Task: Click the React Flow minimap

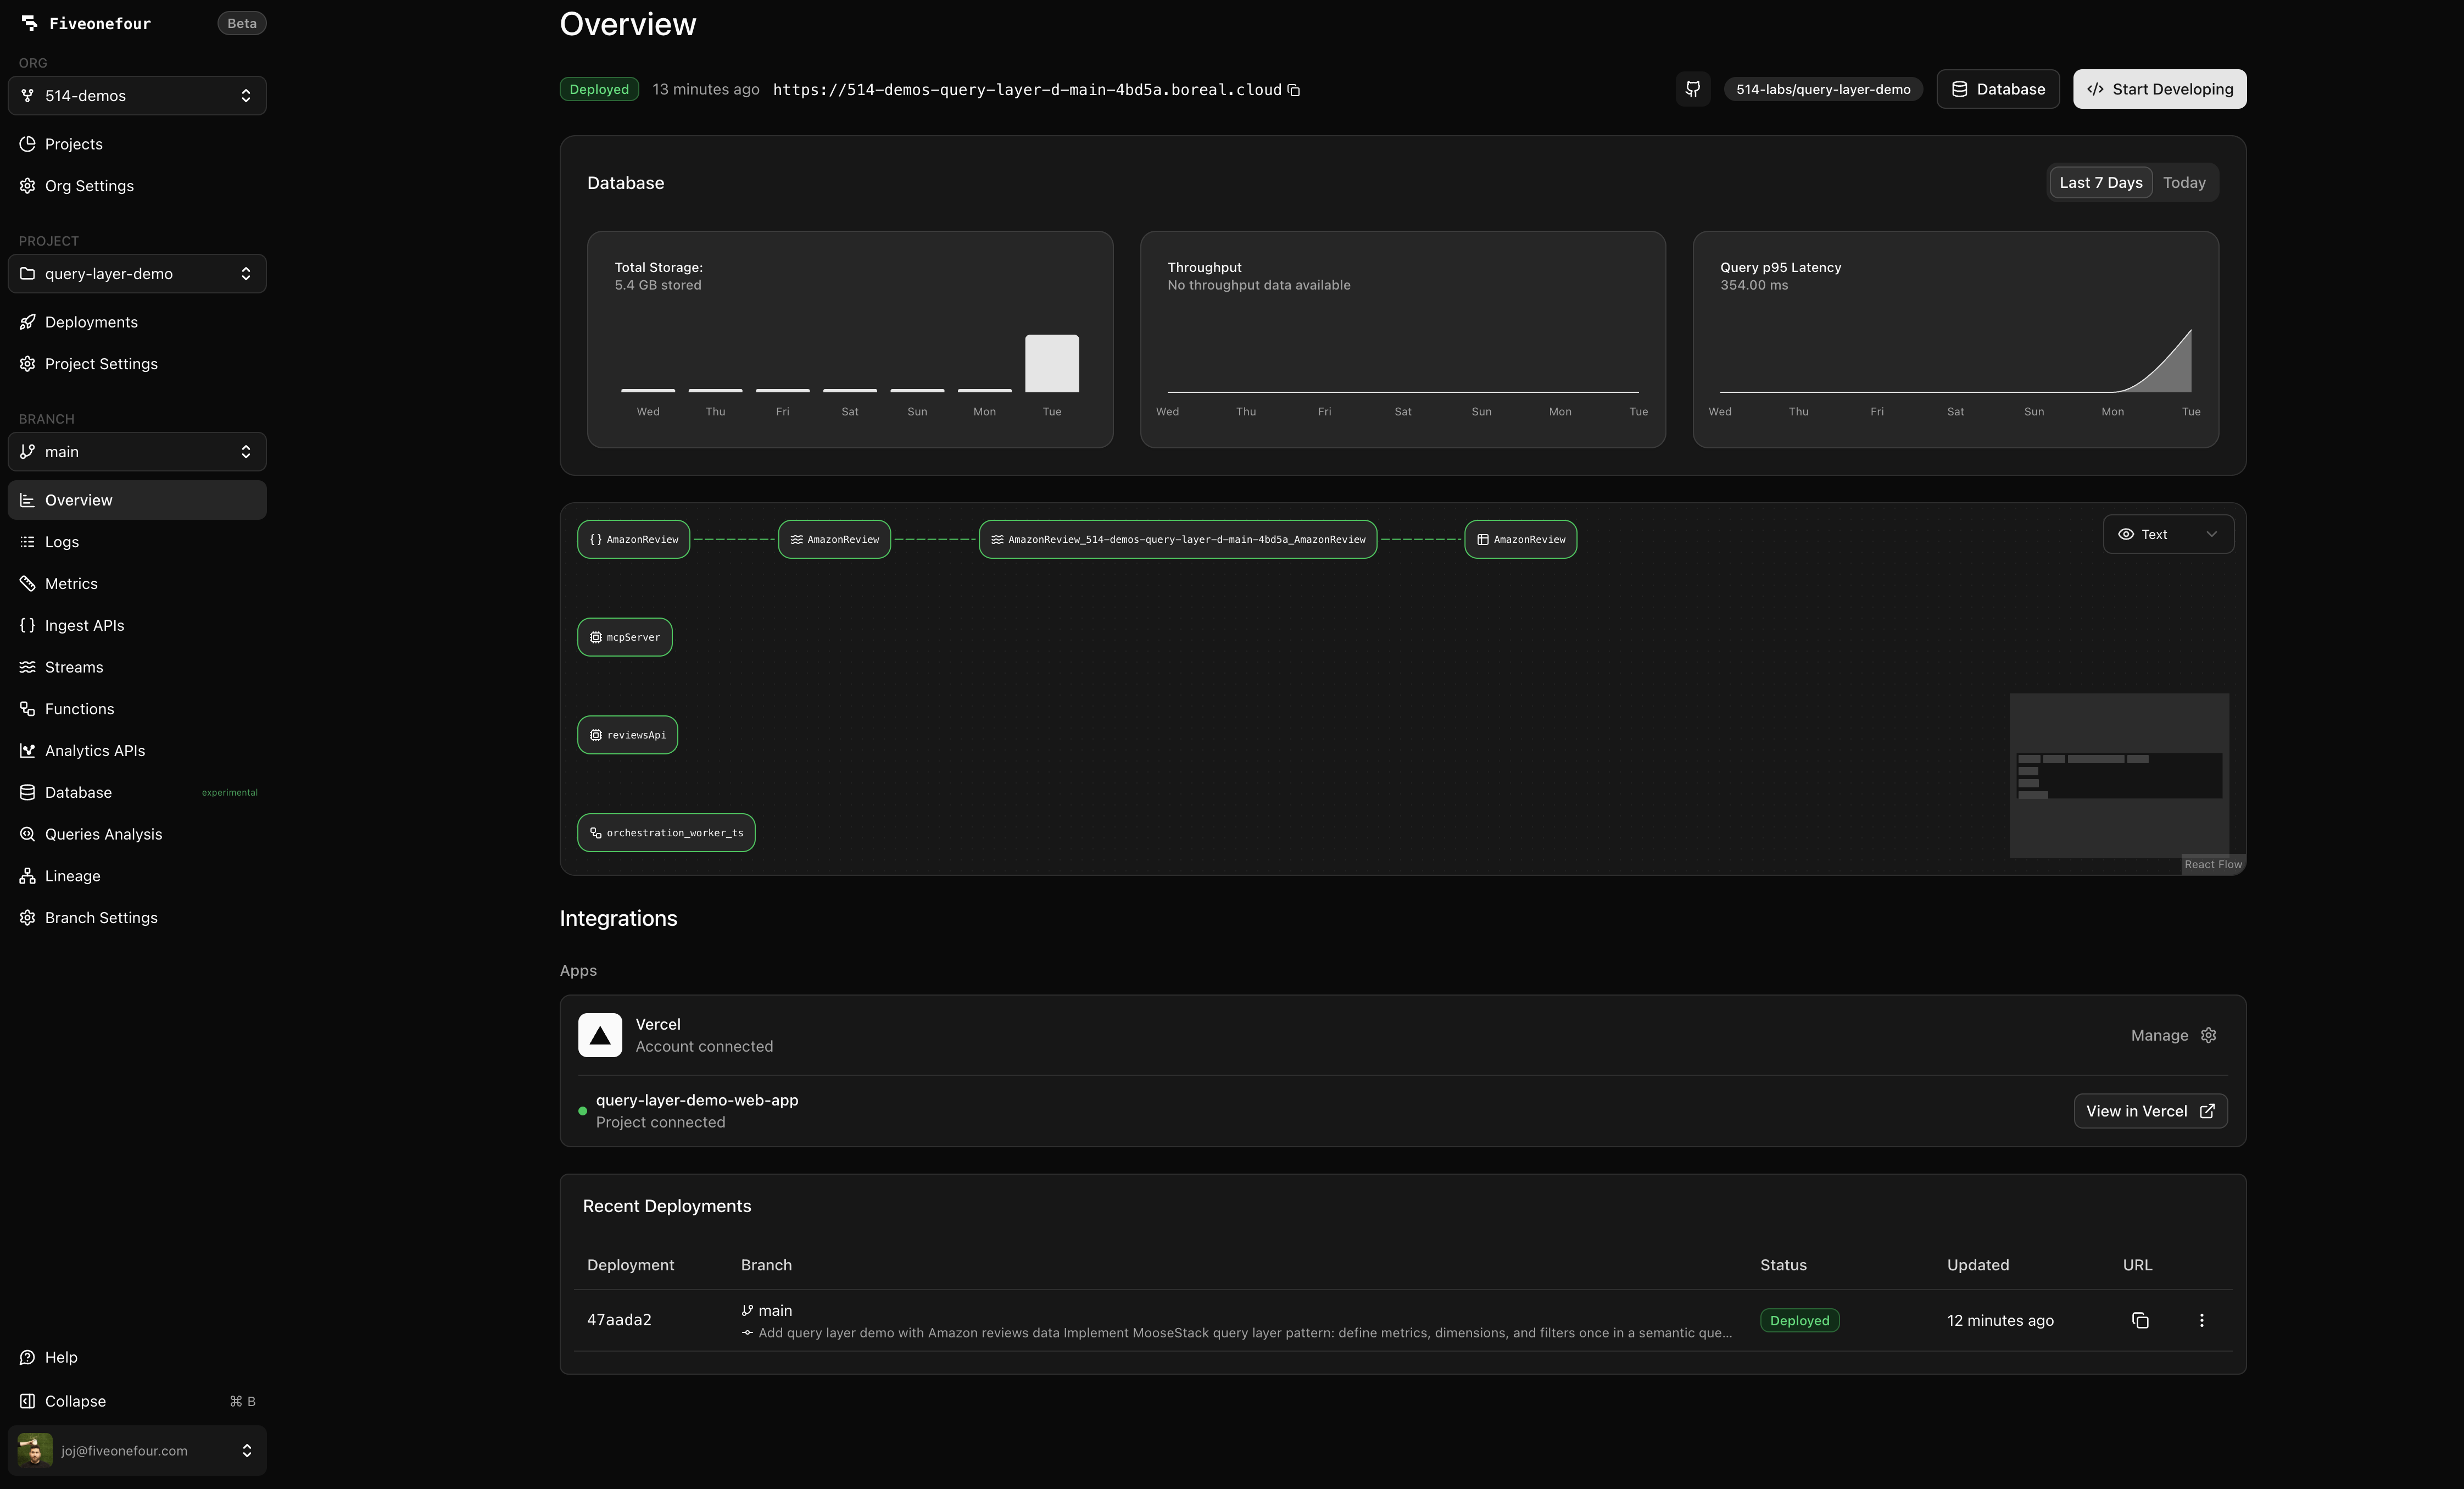Action: [2118, 775]
